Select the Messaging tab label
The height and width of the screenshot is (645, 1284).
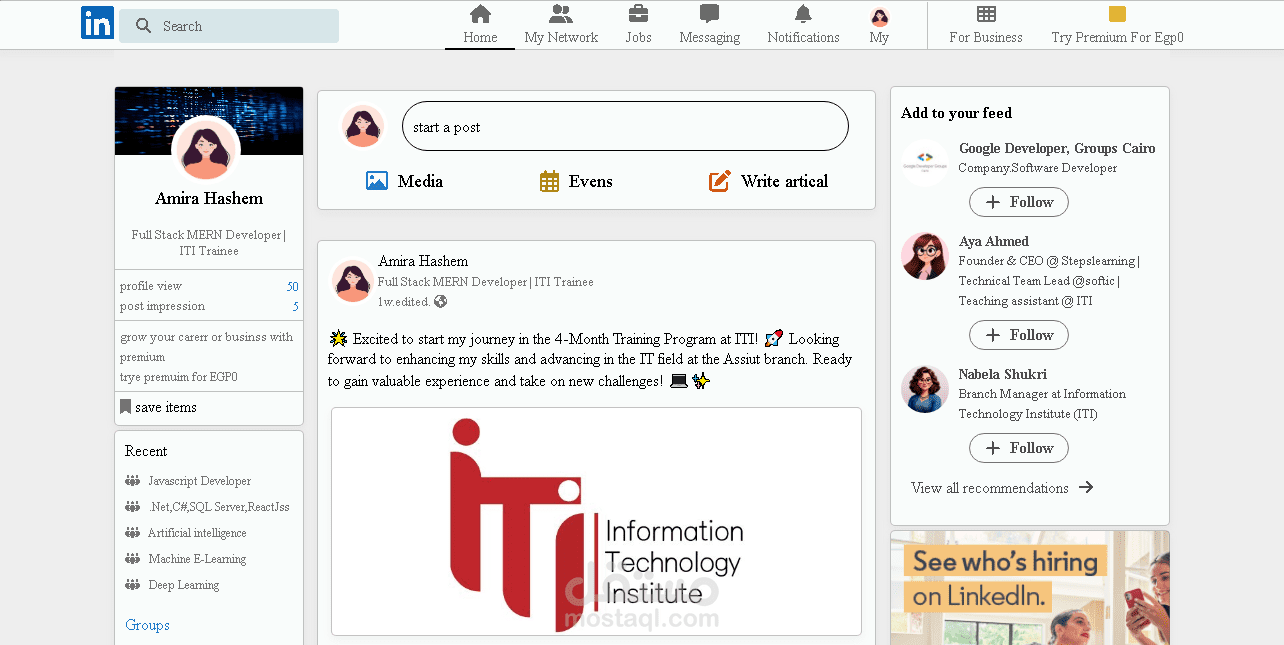click(x=709, y=37)
